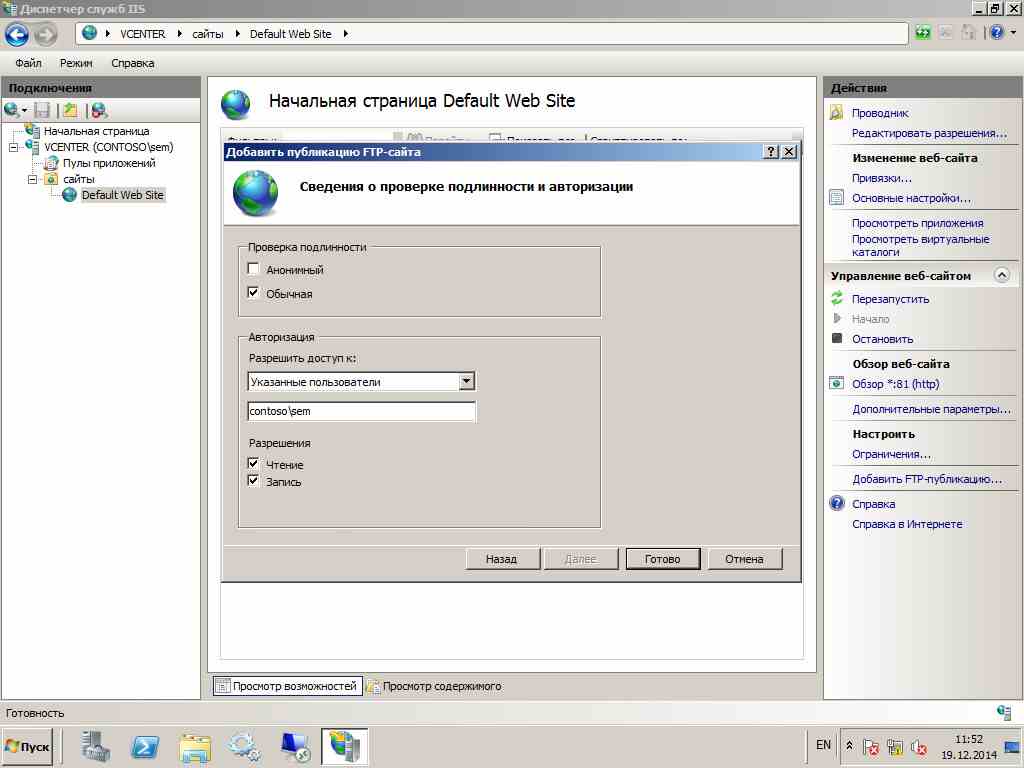Click the Обзор *:81 browse icon

(x=837, y=383)
